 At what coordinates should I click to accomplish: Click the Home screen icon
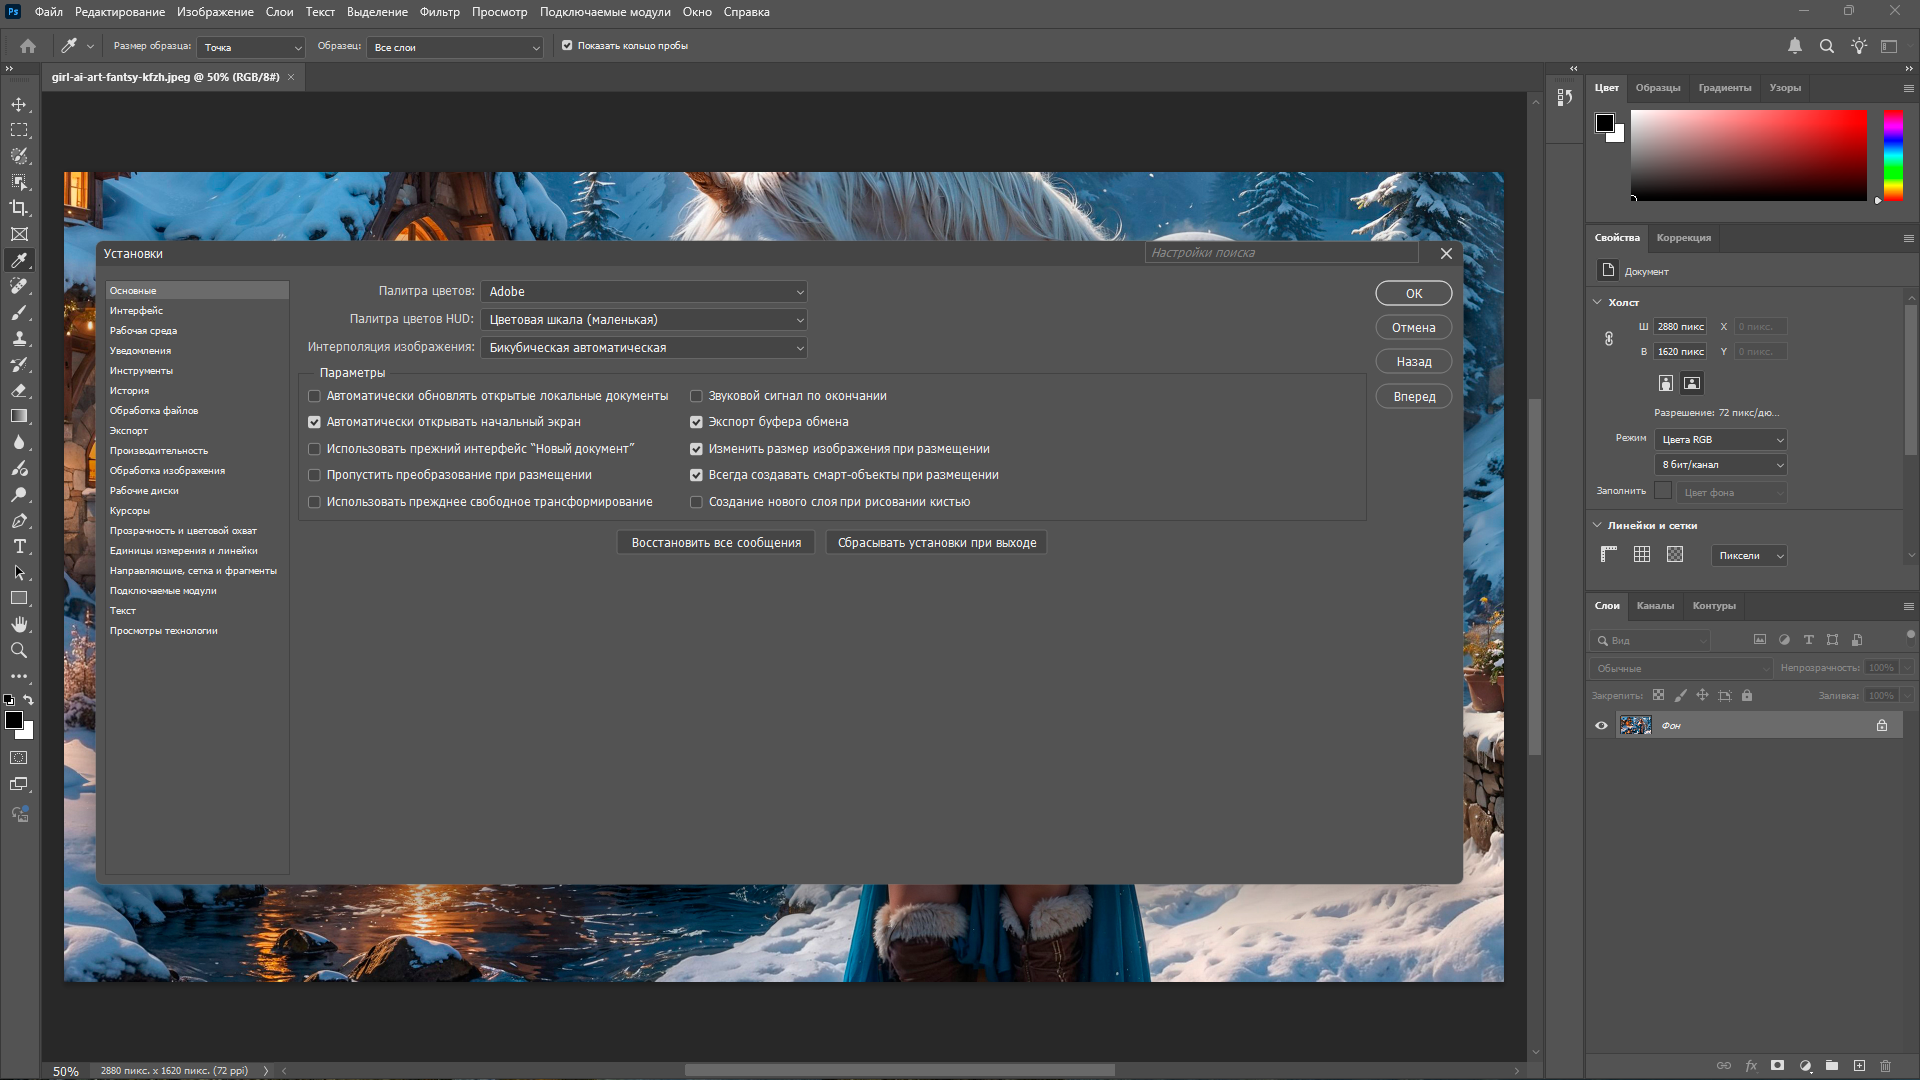pyautogui.click(x=28, y=46)
